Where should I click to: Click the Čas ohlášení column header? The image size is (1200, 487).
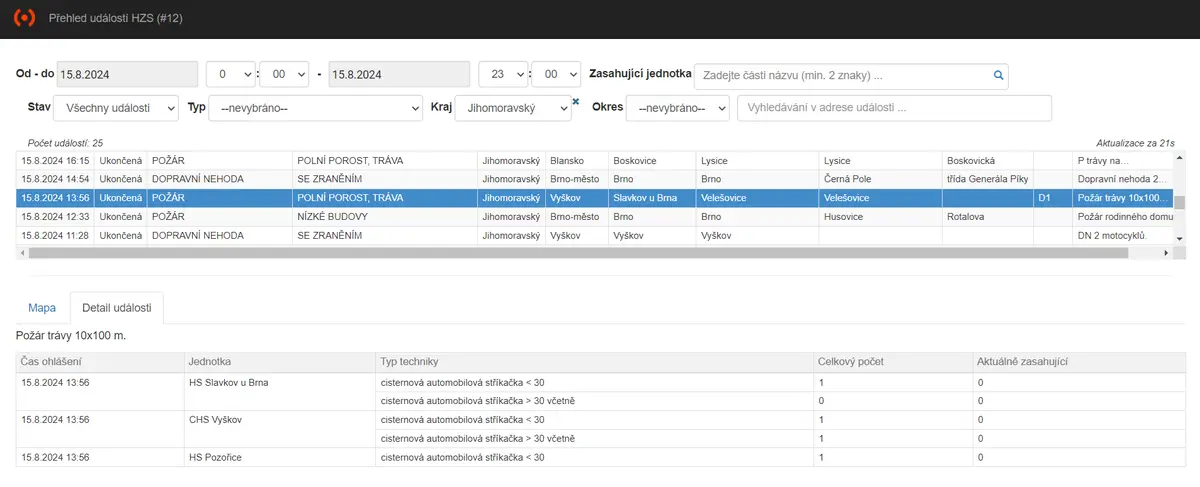click(100, 360)
